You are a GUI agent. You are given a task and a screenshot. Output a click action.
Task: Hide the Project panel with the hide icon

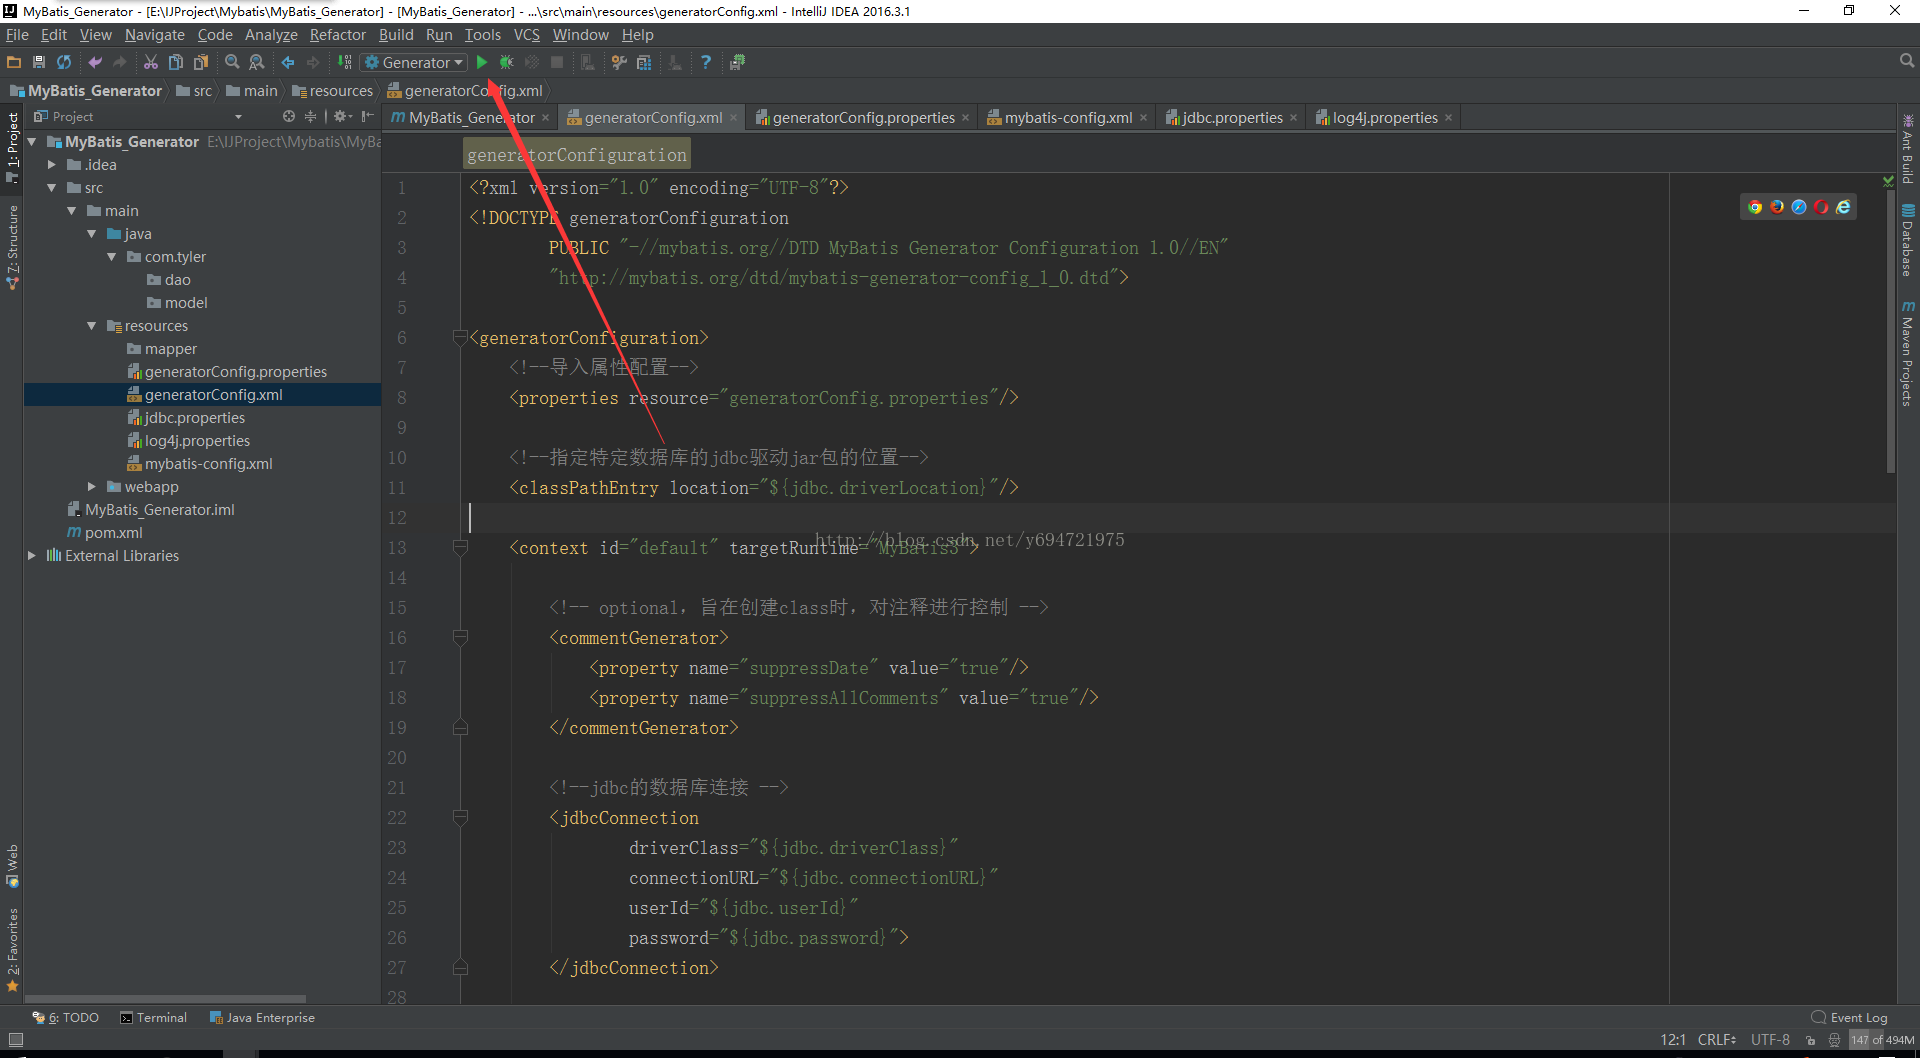tap(368, 116)
